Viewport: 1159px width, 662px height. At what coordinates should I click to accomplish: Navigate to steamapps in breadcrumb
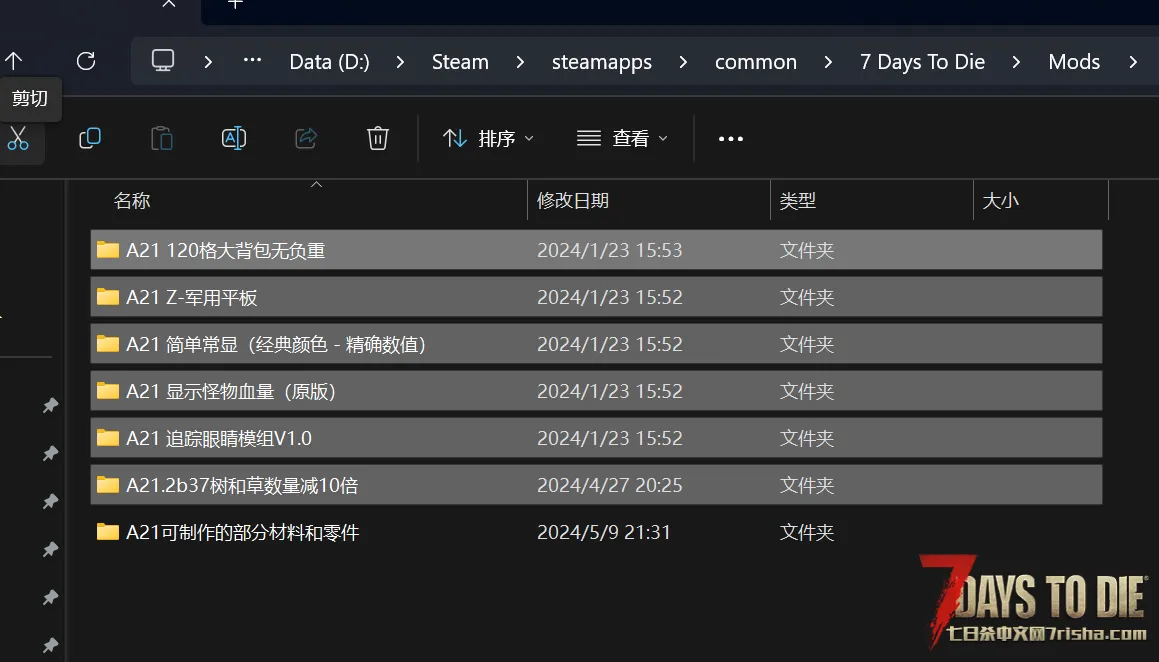pyautogui.click(x=601, y=62)
